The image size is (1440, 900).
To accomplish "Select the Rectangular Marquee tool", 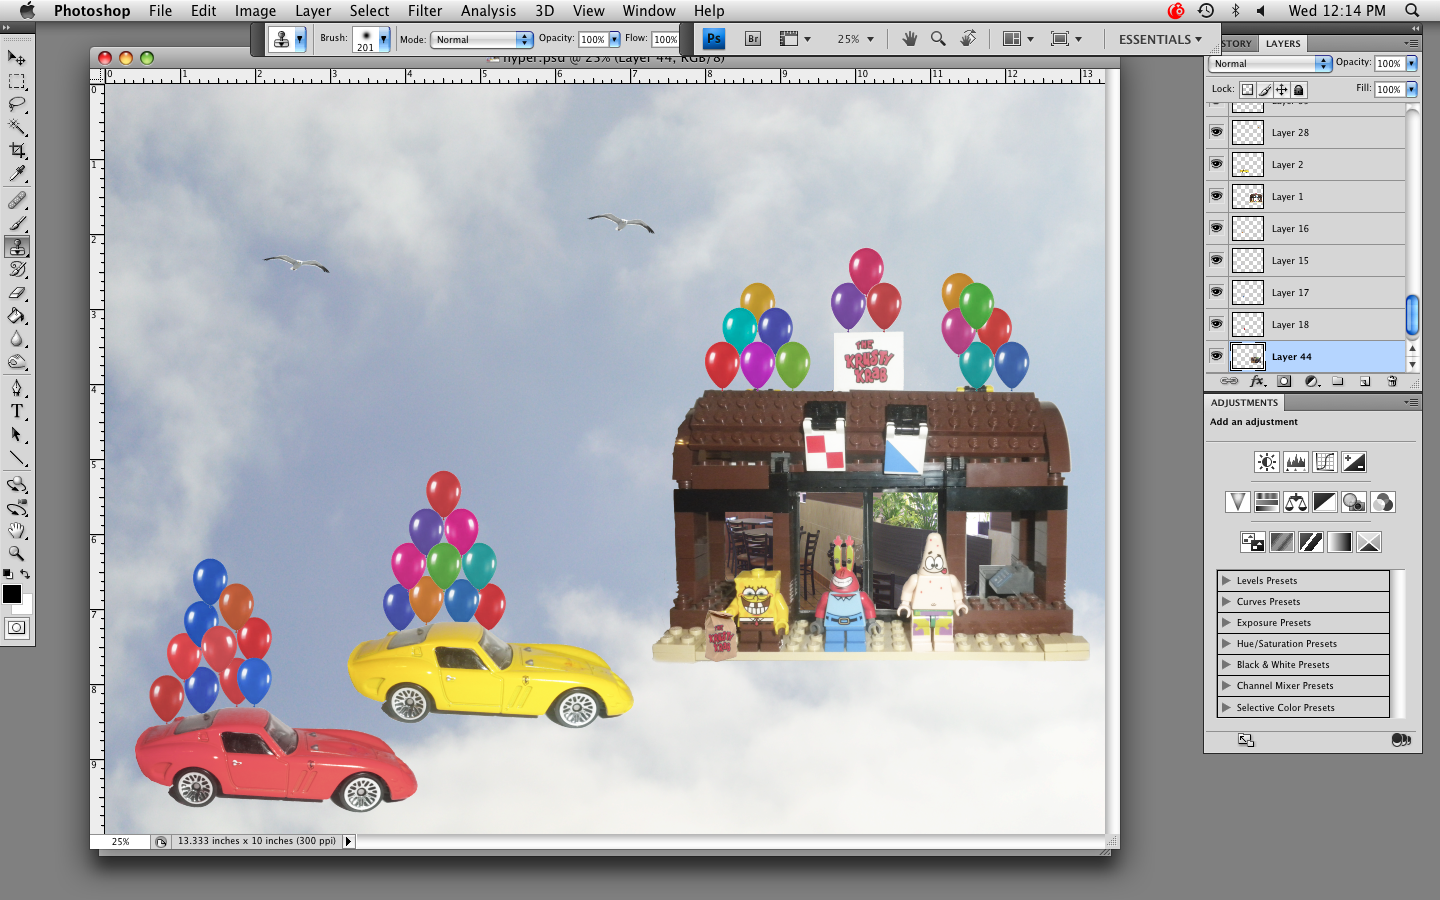I will [17, 81].
